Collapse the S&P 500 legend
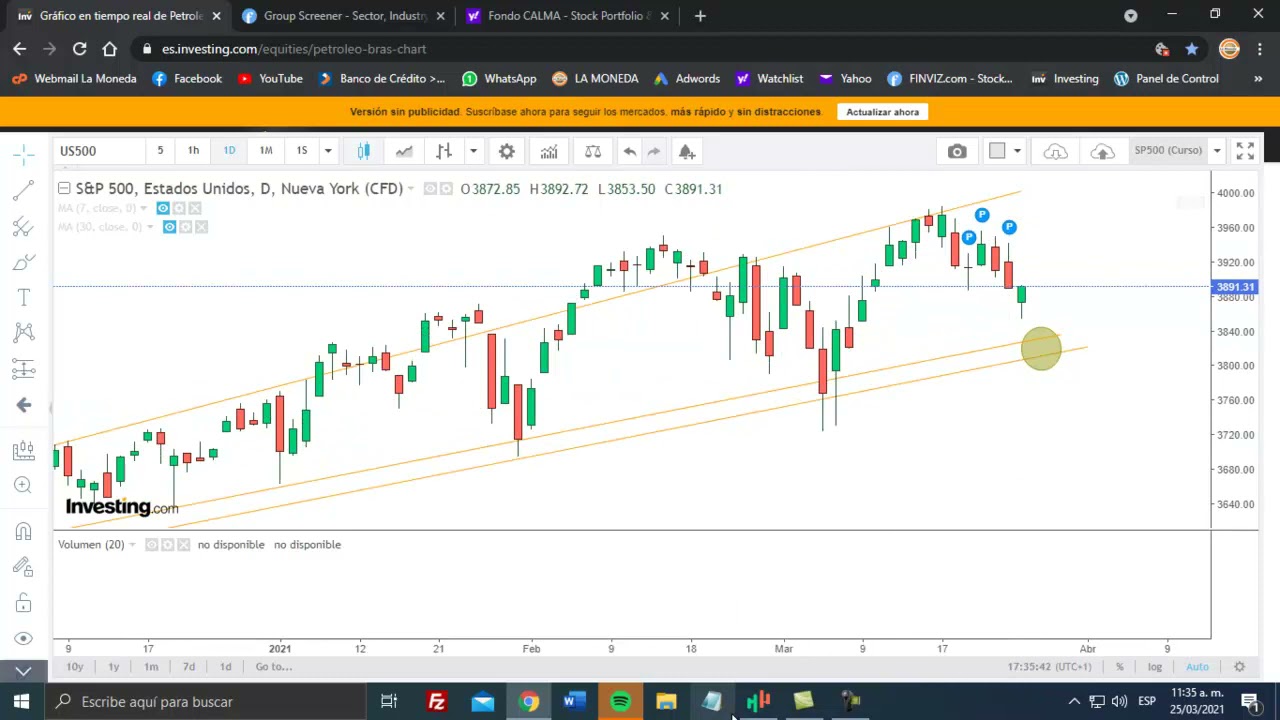Screen dimensions: 1280x720 [64, 188]
